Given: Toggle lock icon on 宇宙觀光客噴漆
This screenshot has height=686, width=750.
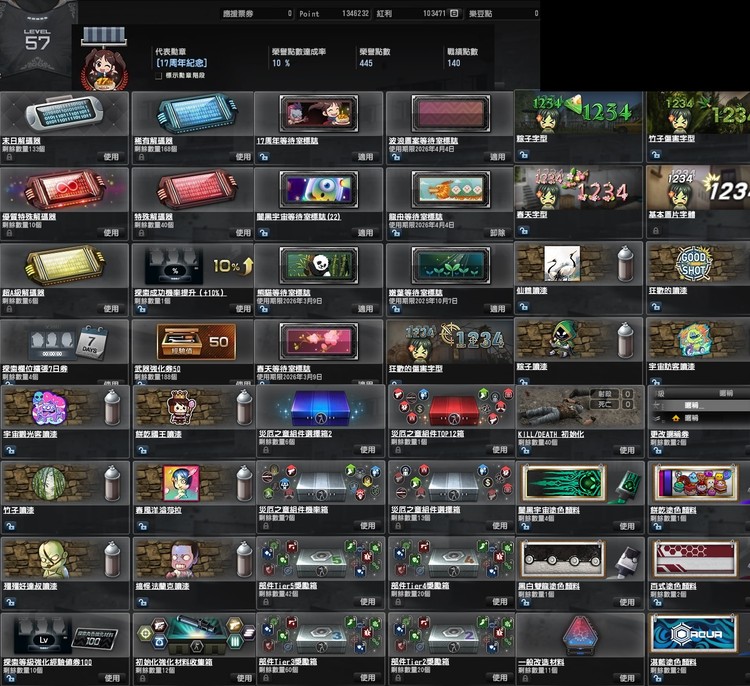Looking at the screenshot, I should point(8,450).
